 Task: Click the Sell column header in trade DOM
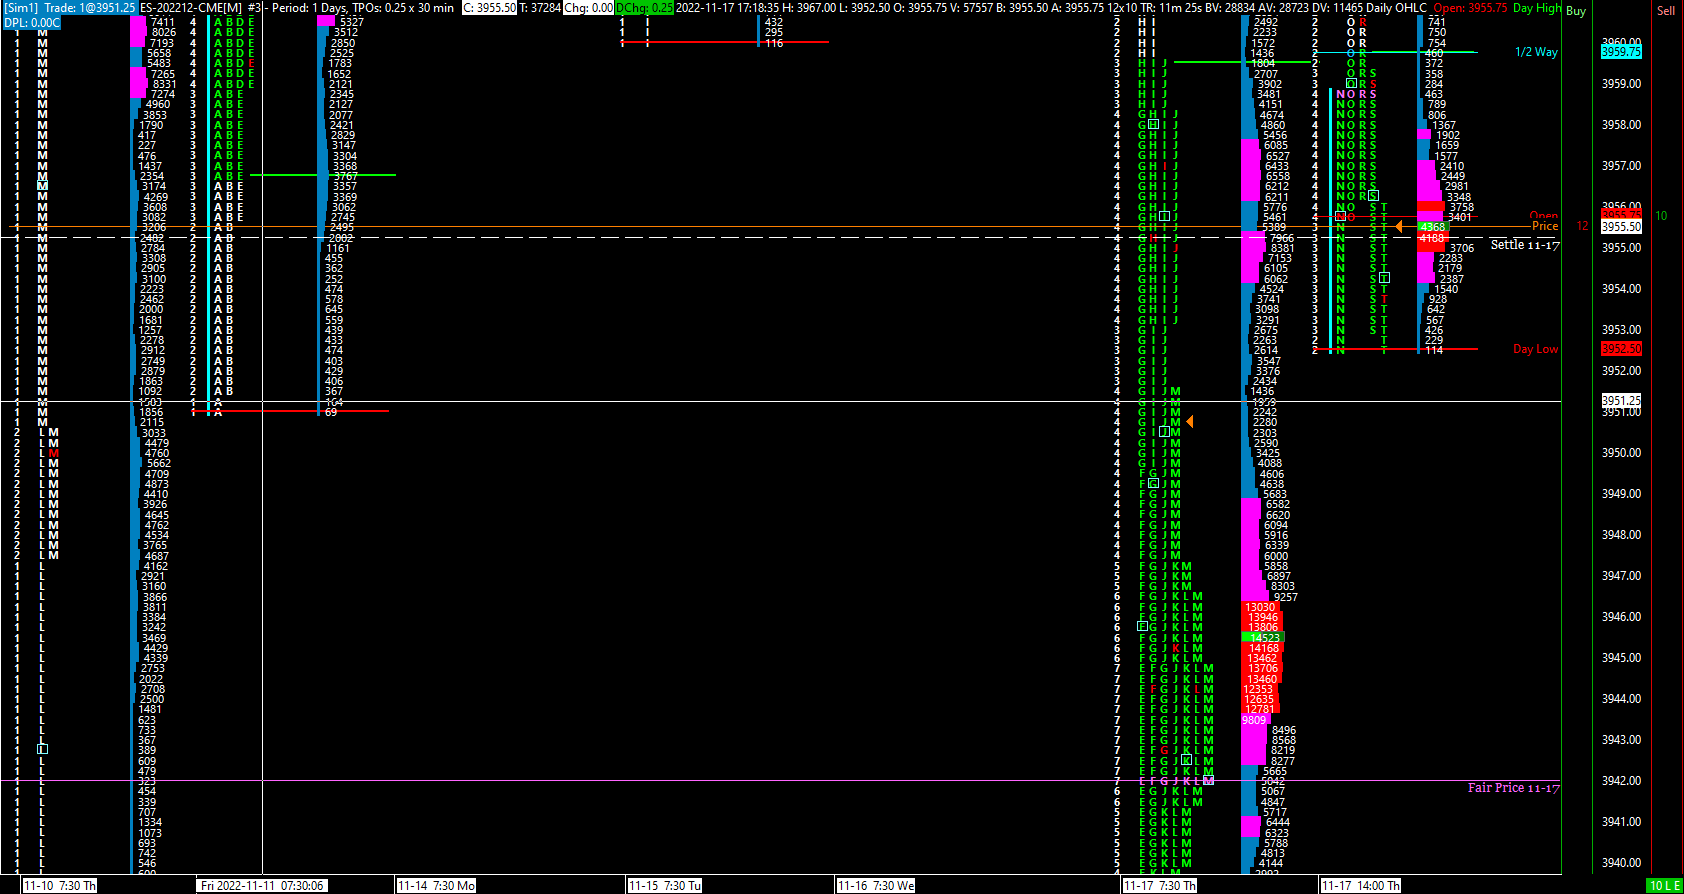pyautogui.click(x=1666, y=11)
